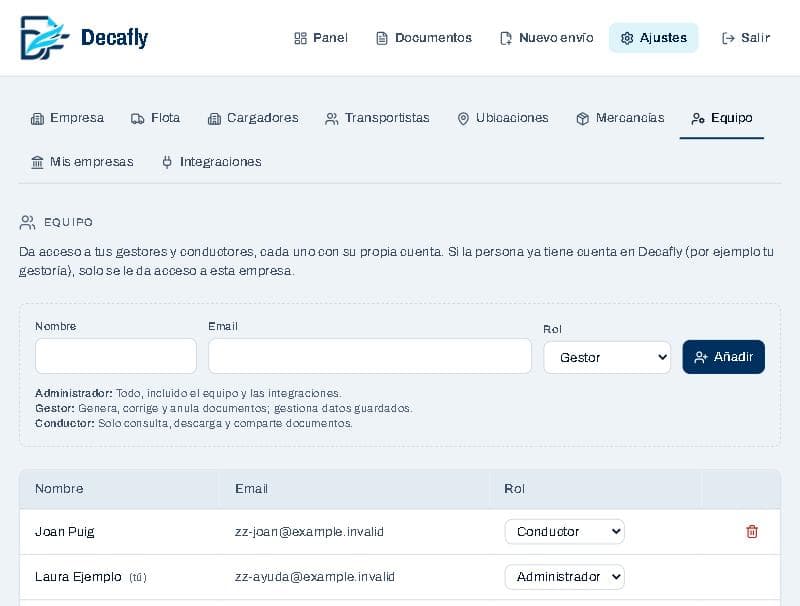The width and height of the screenshot is (800, 606).
Task: Open the Rol dropdown showing Gestor
Action: pos(607,357)
